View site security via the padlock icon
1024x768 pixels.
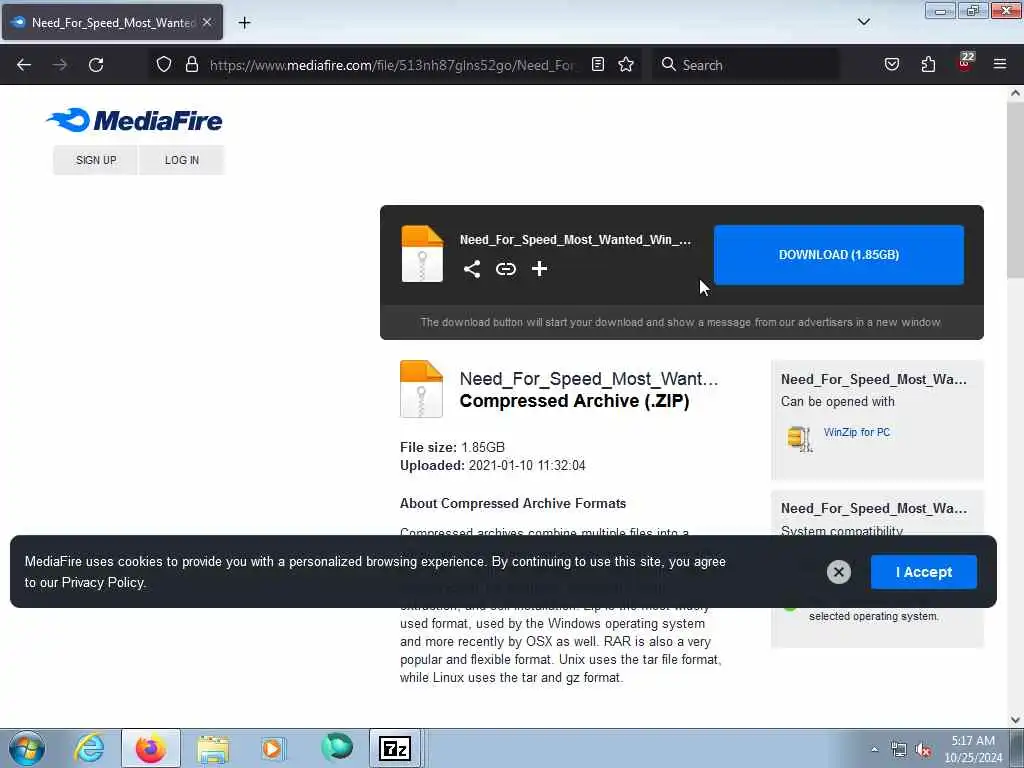click(191, 64)
